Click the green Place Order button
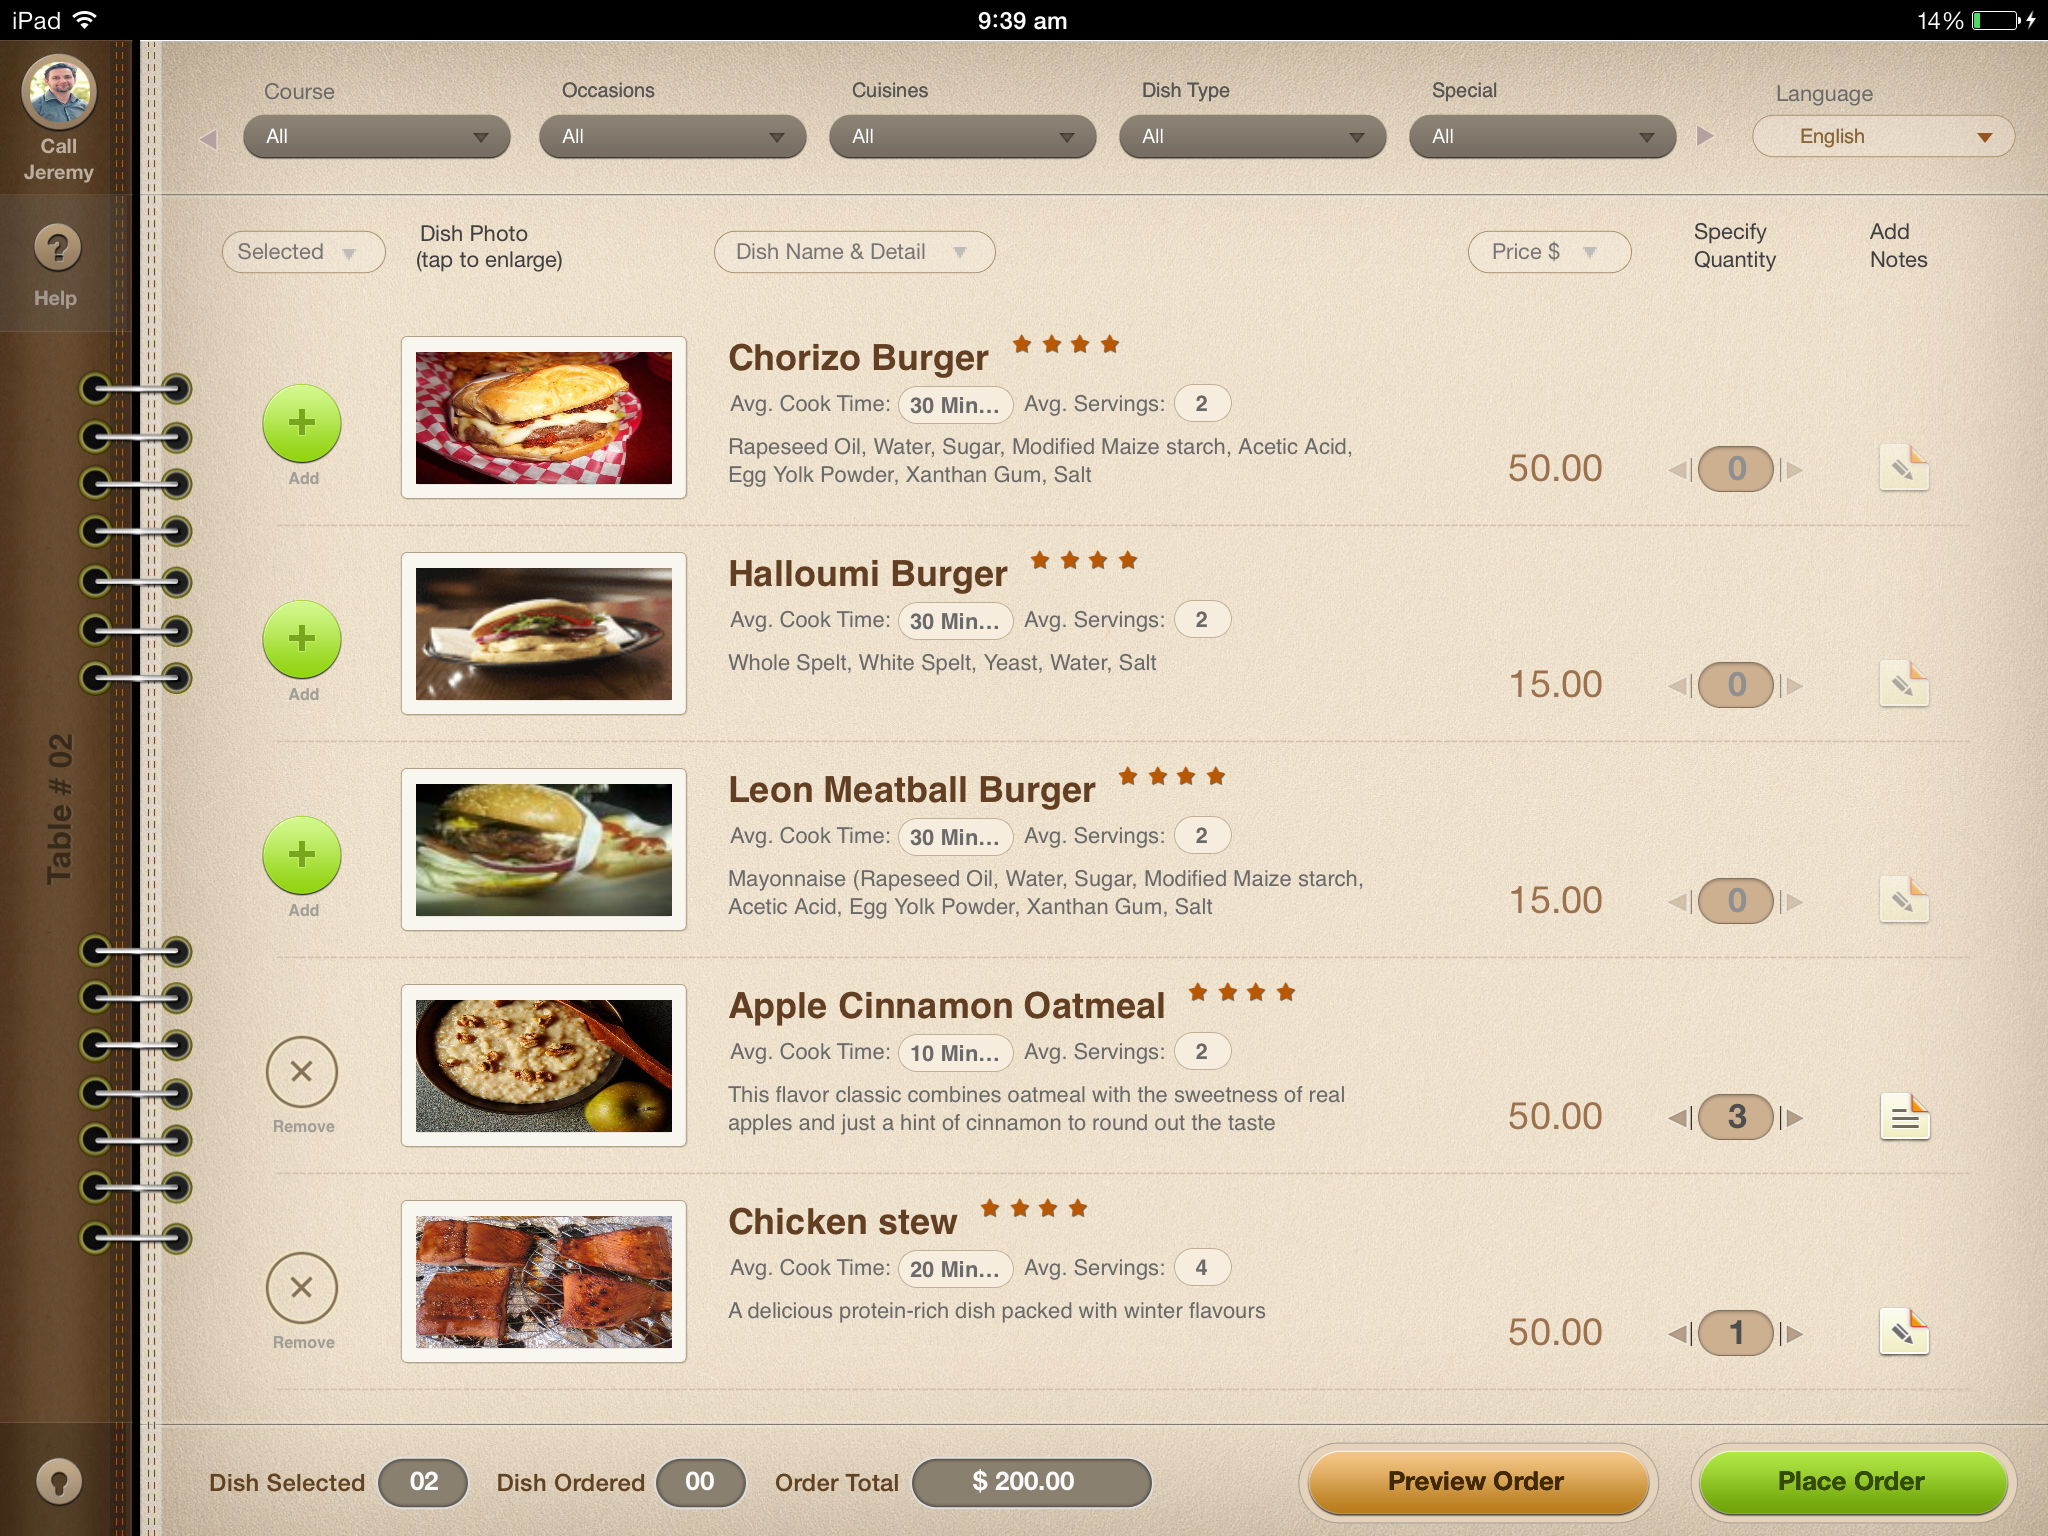 click(1852, 1482)
